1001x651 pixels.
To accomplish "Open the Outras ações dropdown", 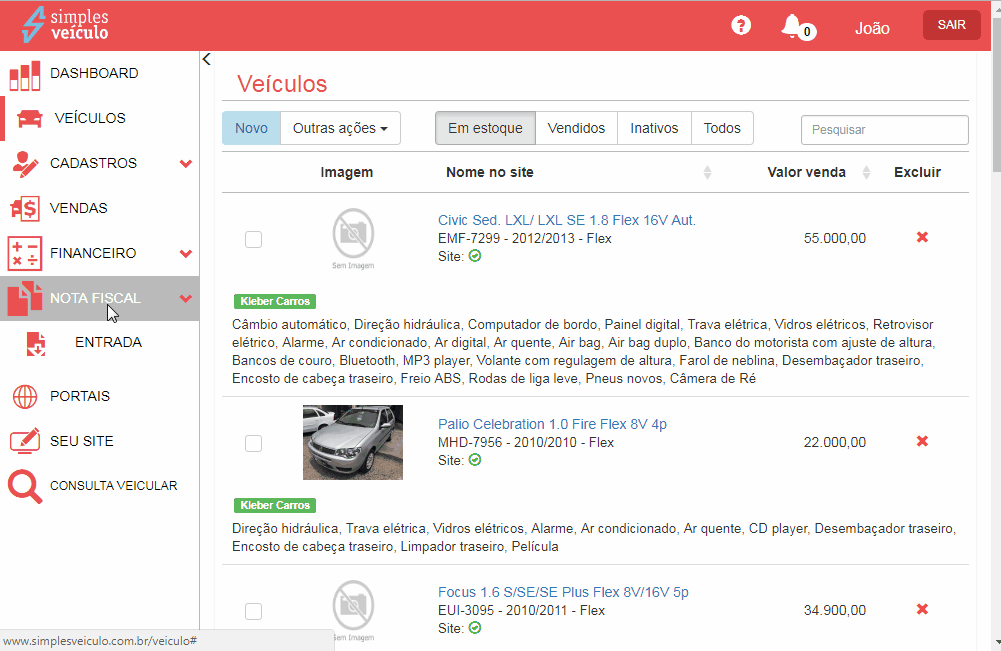I will [340, 128].
